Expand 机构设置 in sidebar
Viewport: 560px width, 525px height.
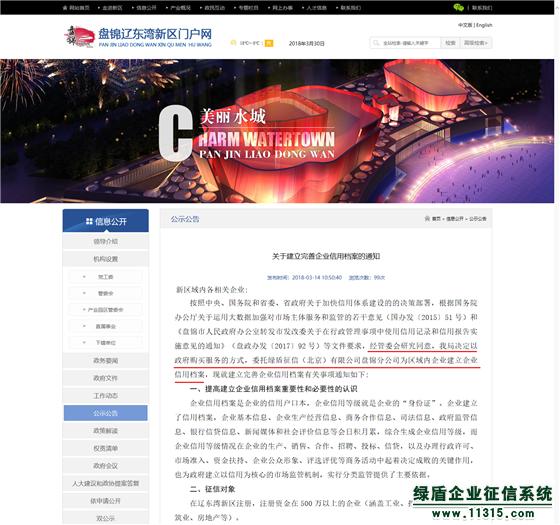click(106, 259)
